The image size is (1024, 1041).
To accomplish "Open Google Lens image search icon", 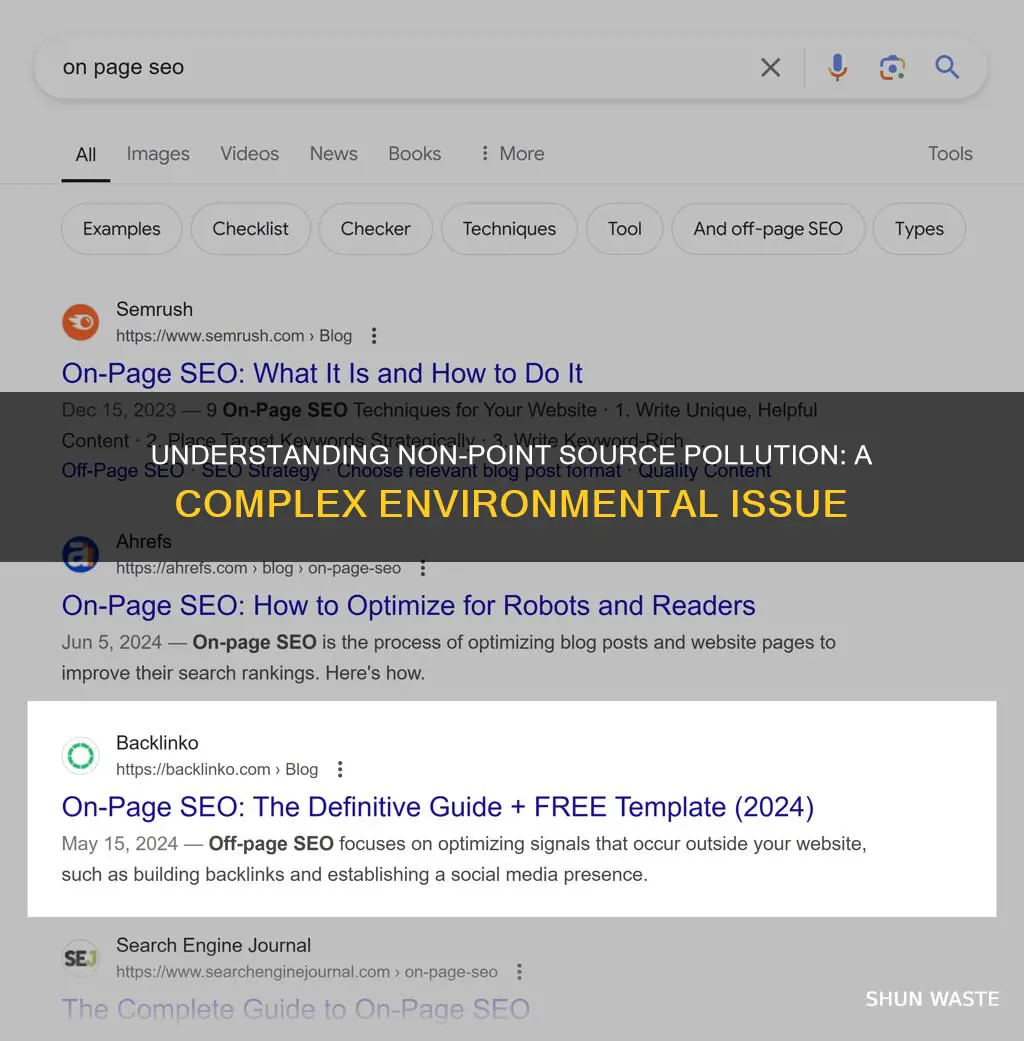I will pos(893,68).
